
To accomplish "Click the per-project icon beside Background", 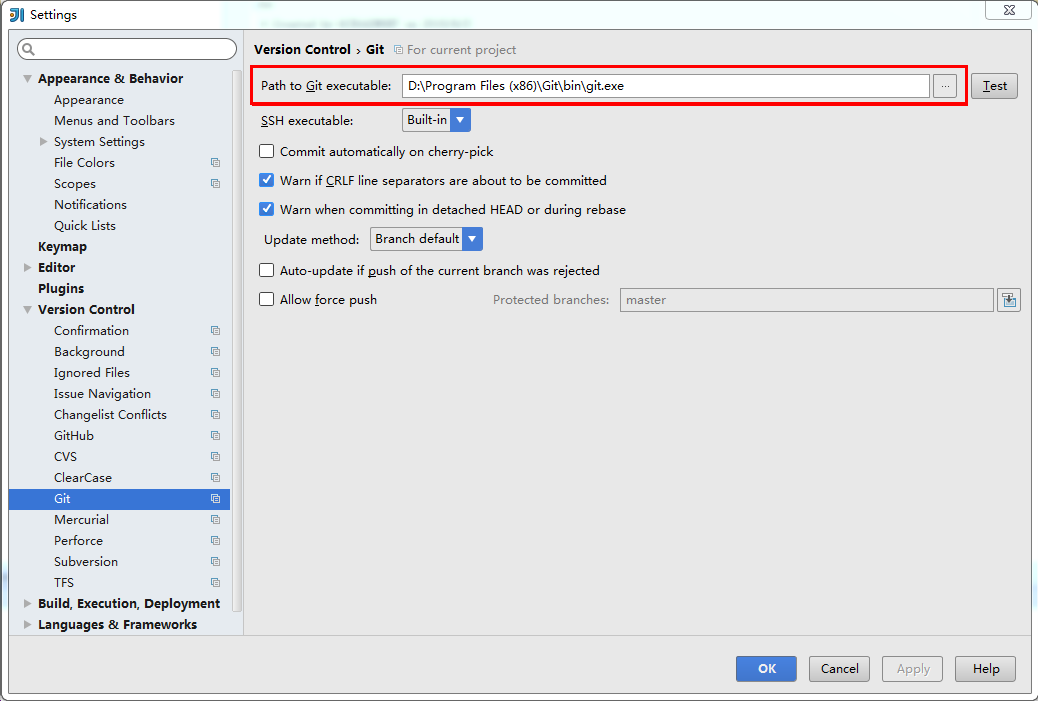I will pyautogui.click(x=215, y=351).
